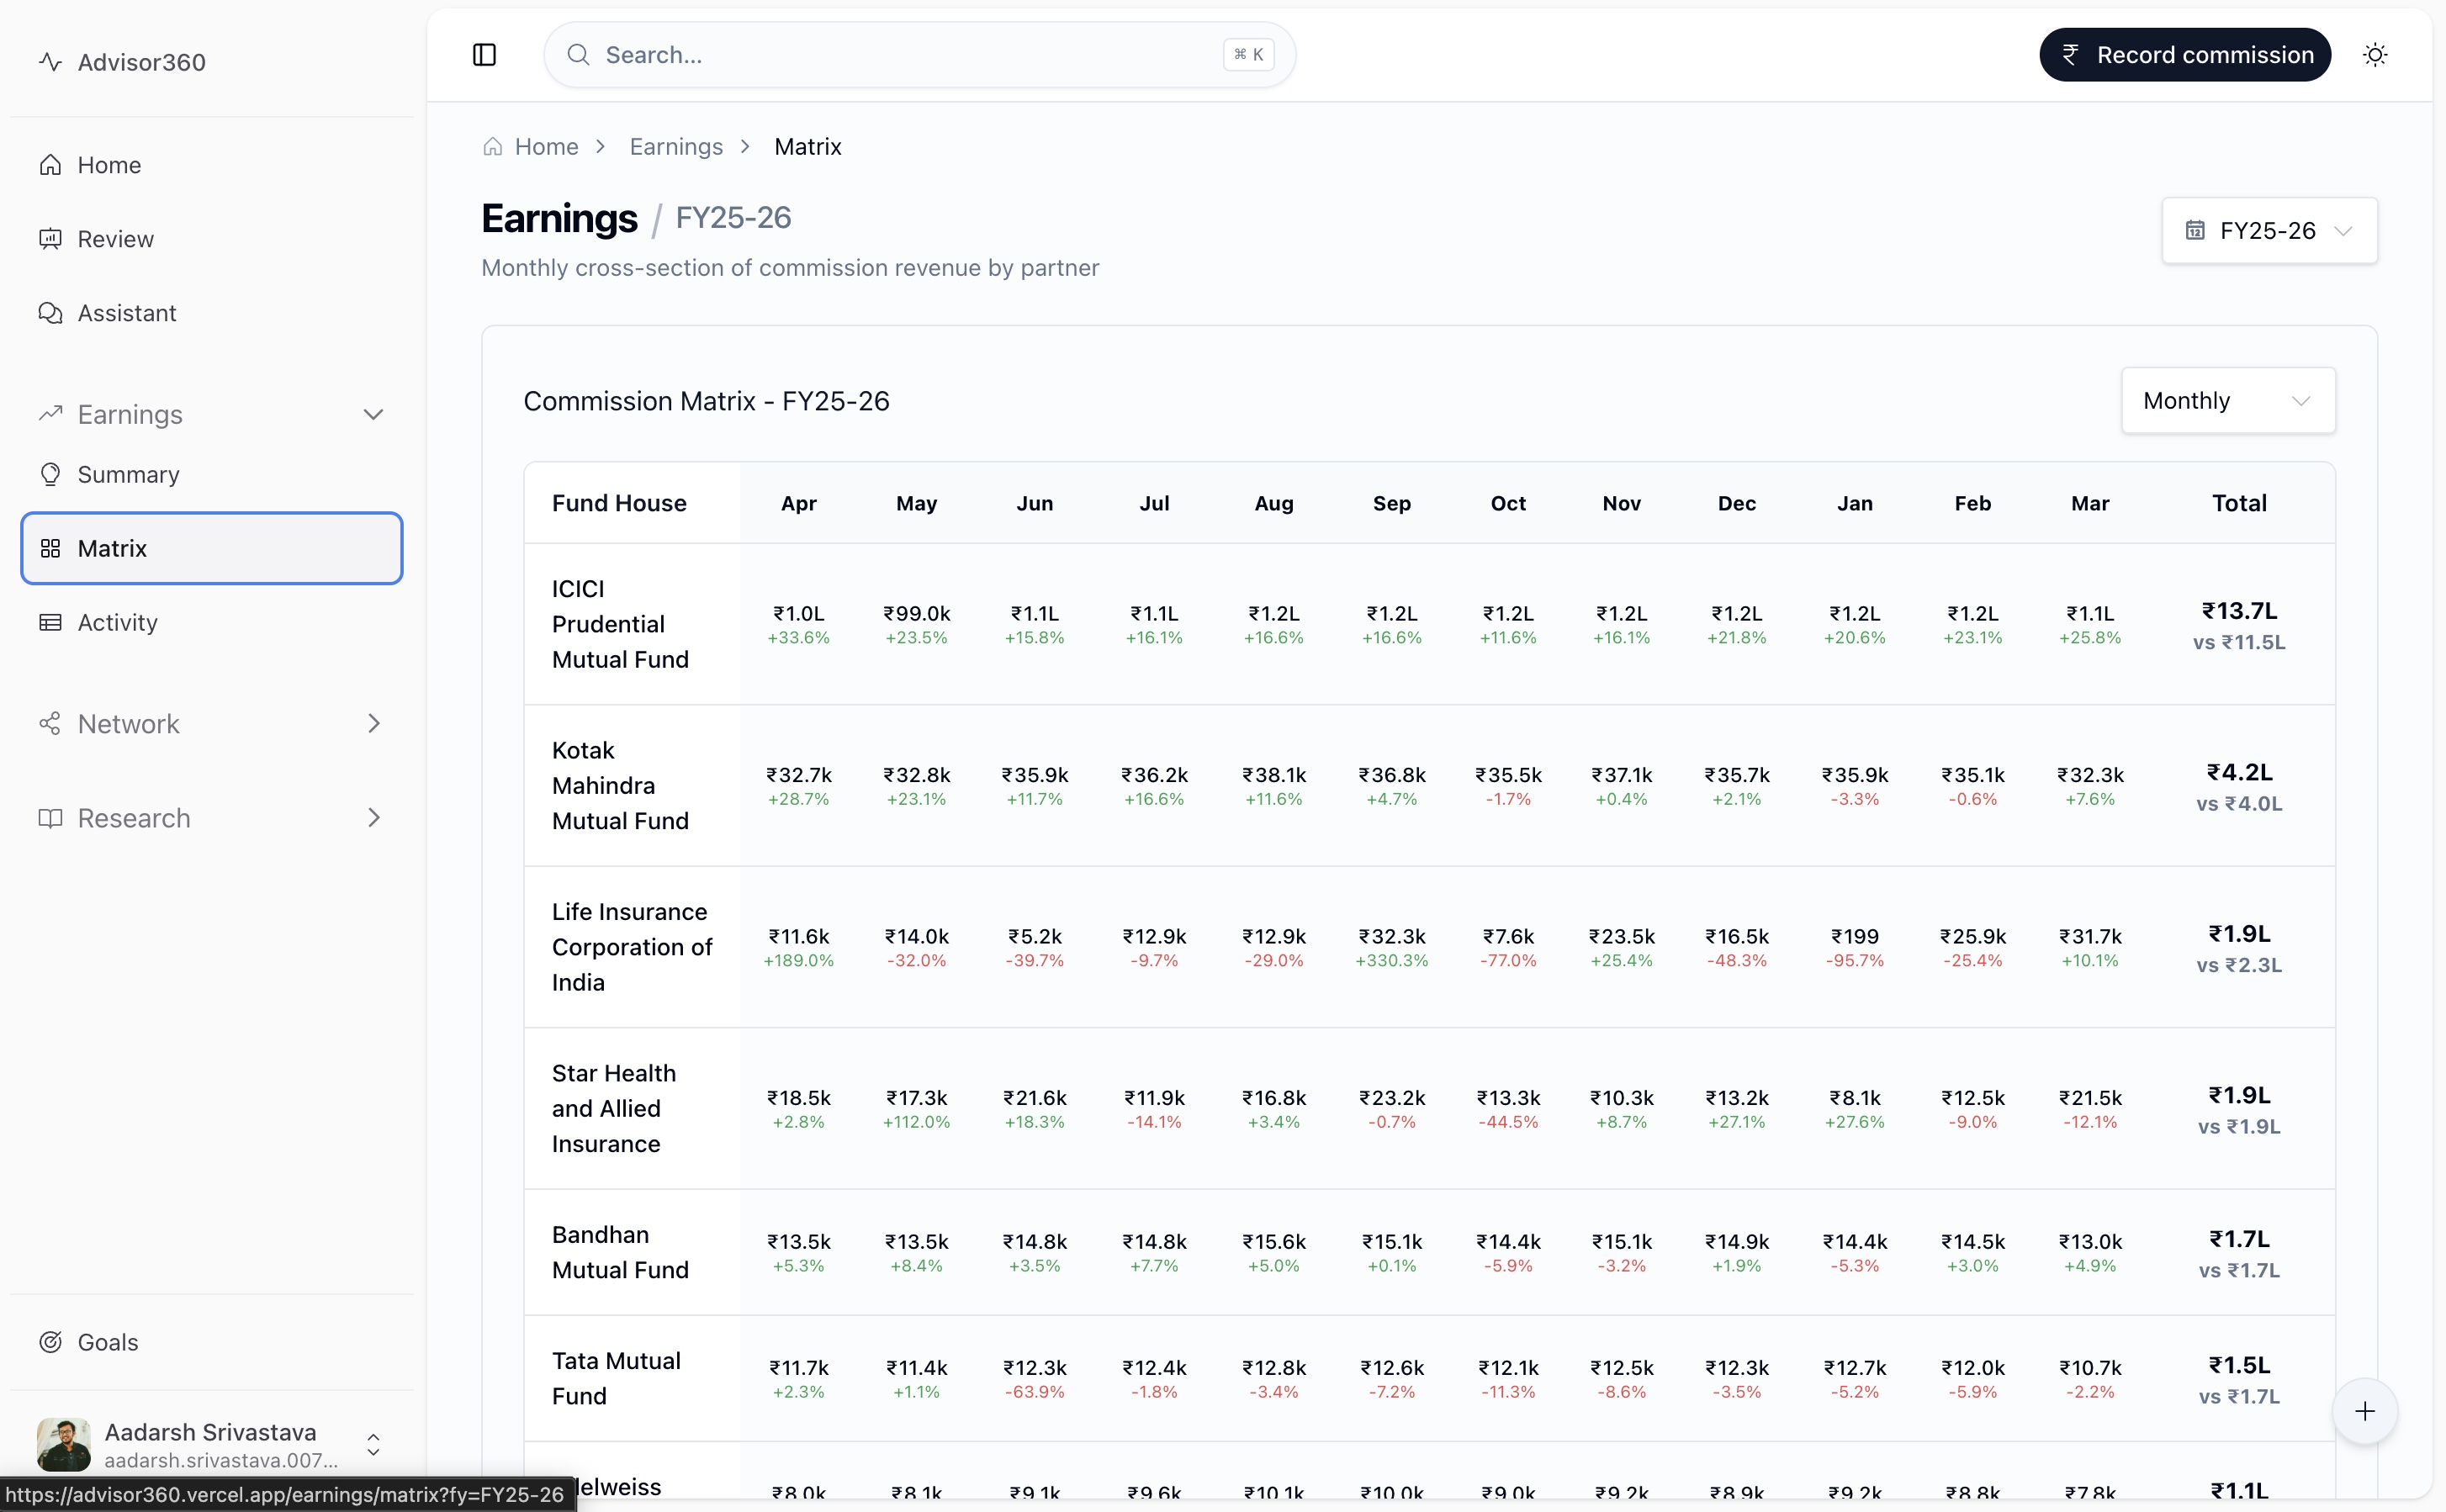Image resolution: width=2446 pixels, height=1512 pixels.
Task: Click LIC Sep value ₹32.3k
Action: 1391,936
